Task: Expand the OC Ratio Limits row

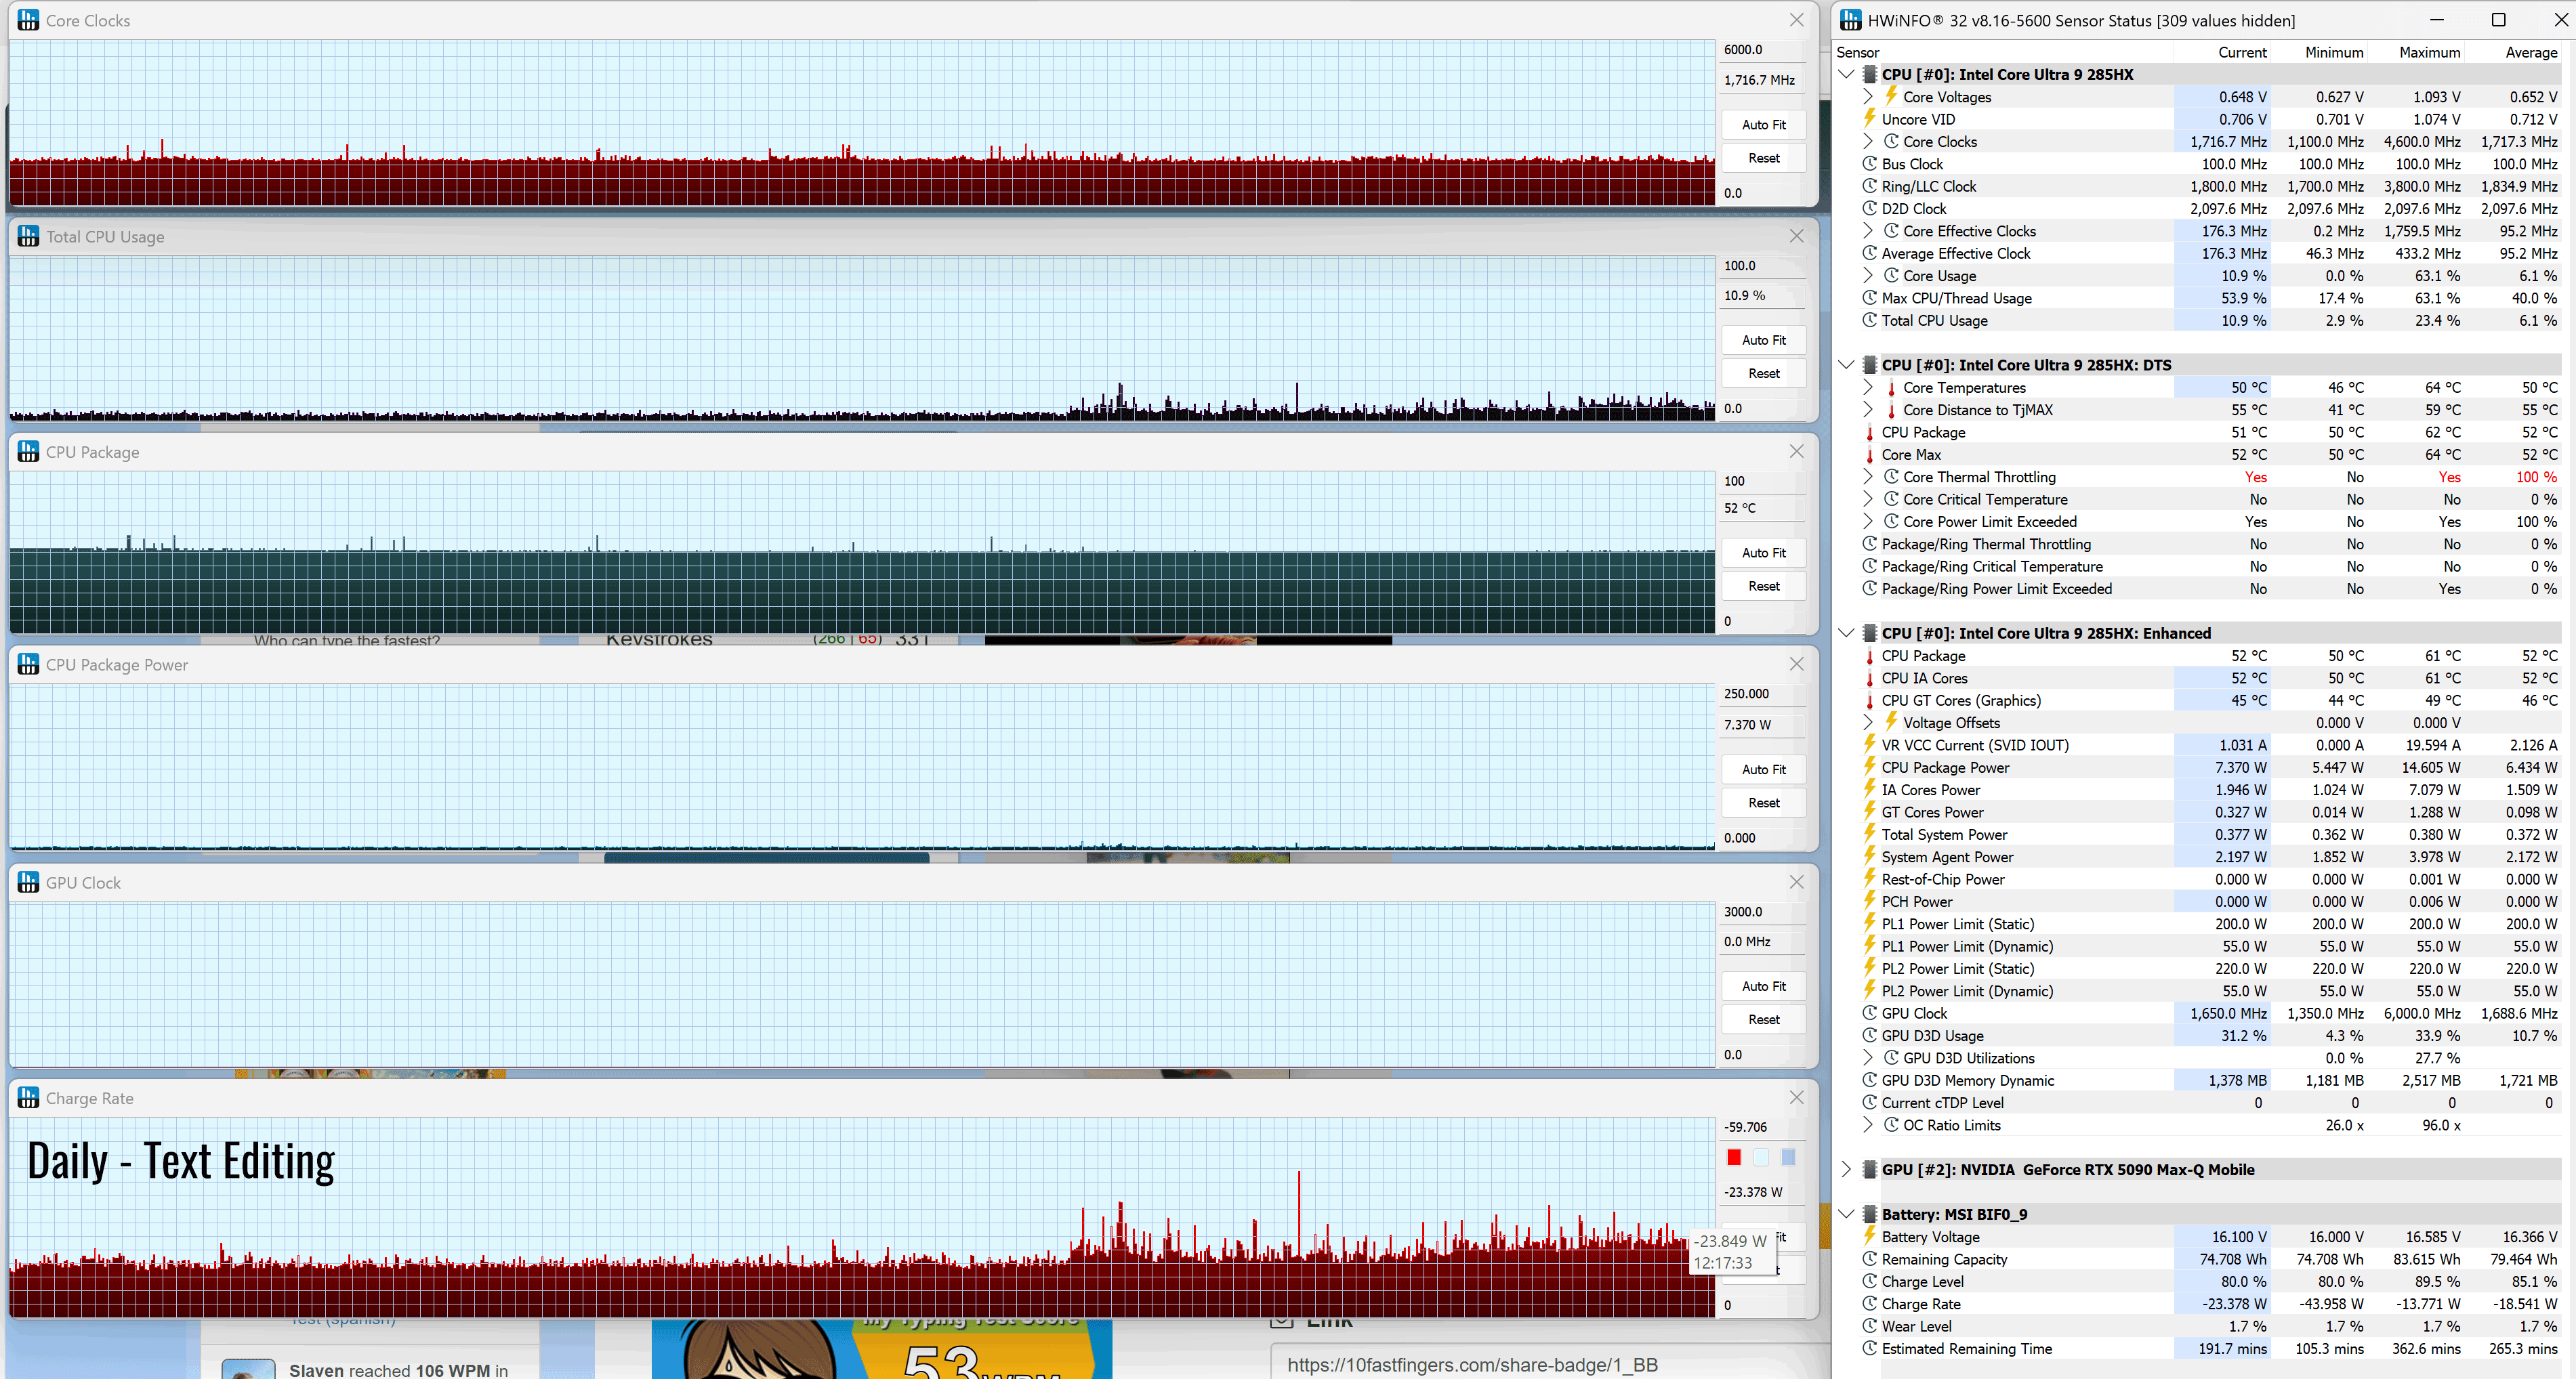Action: (x=1868, y=1125)
